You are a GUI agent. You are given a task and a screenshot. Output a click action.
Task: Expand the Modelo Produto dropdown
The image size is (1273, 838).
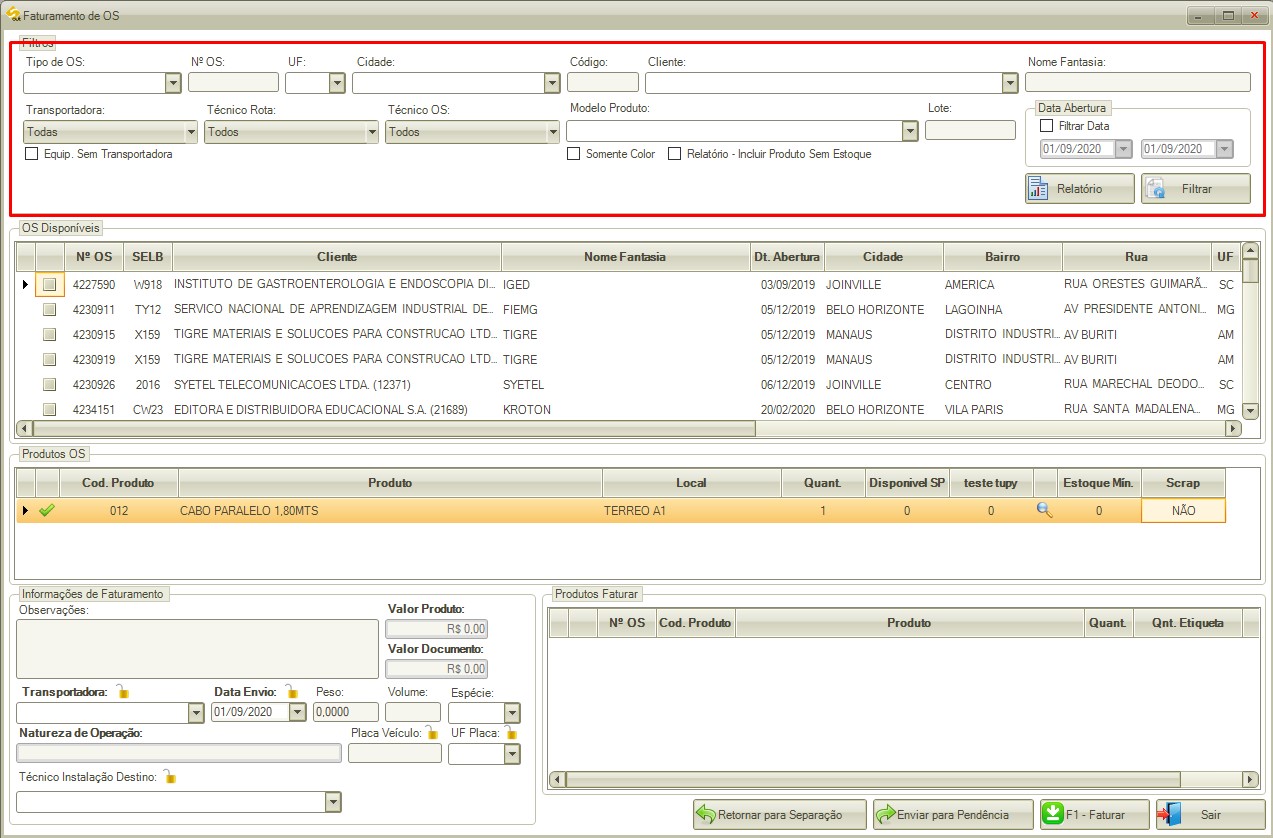[910, 131]
